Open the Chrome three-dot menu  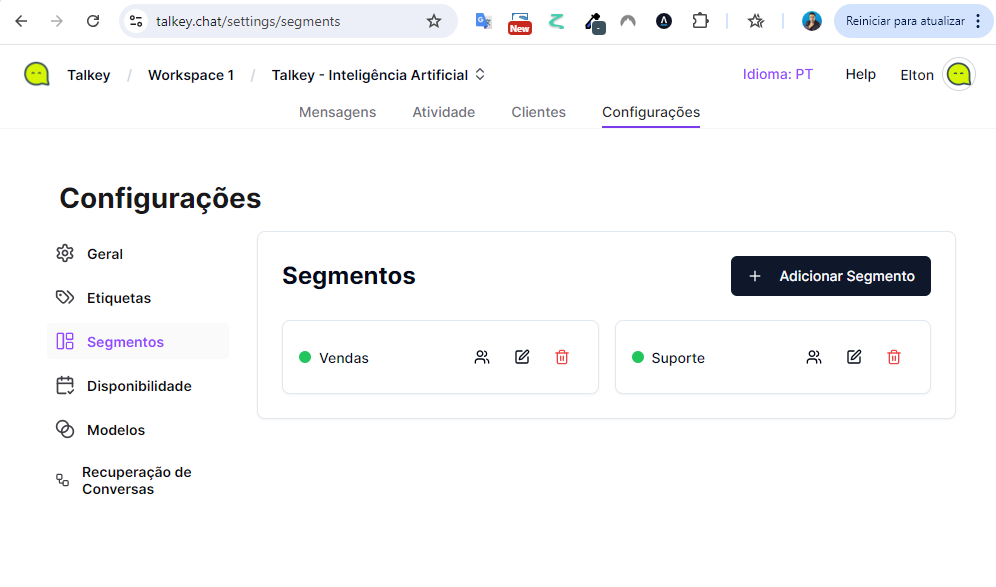click(978, 21)
